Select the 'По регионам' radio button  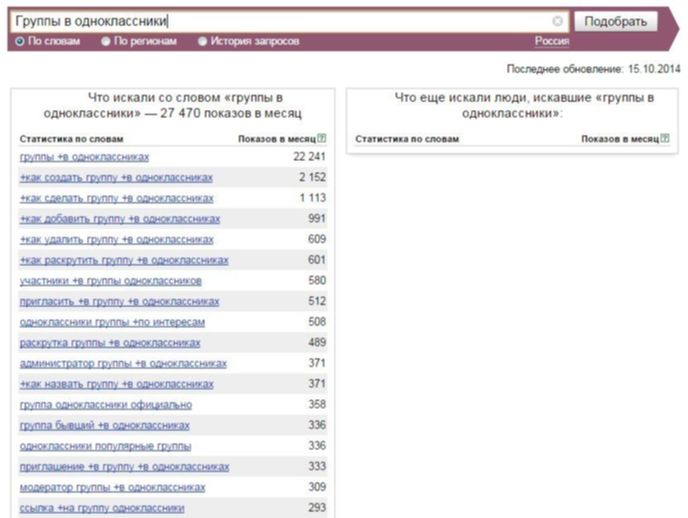click(106, 41)
